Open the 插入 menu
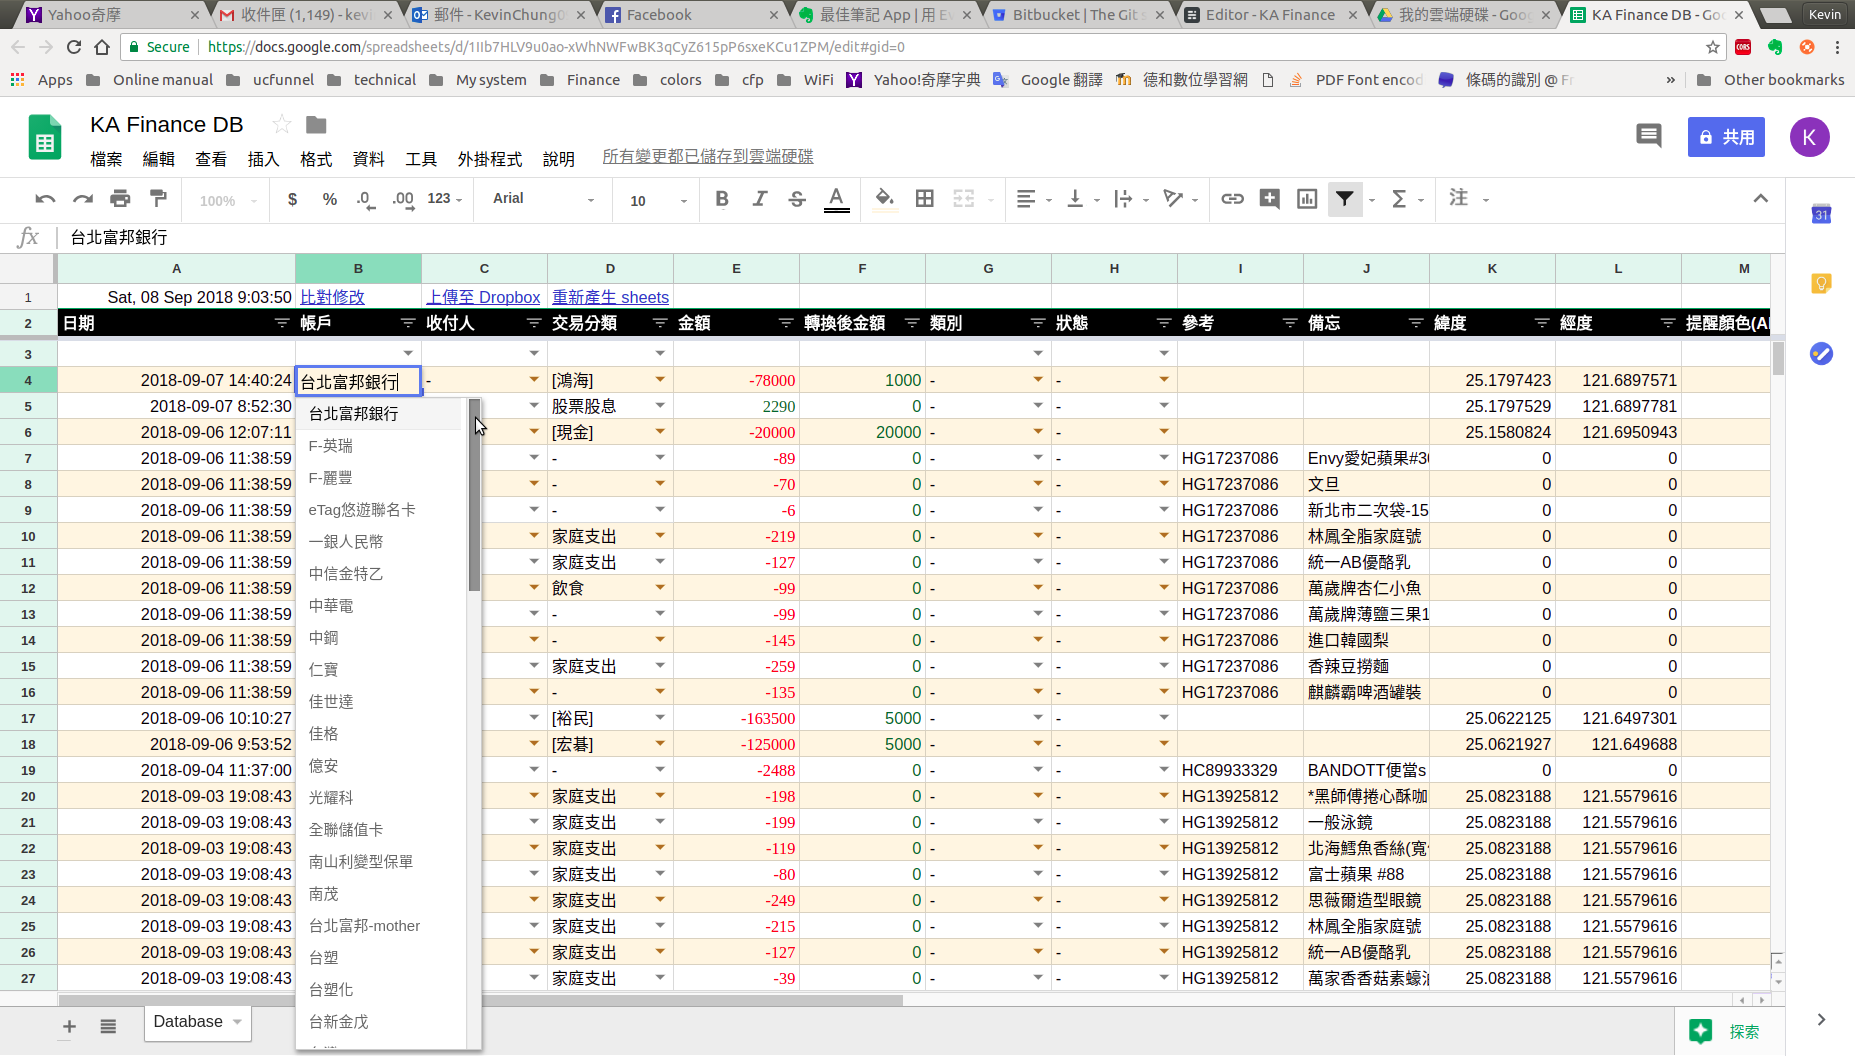The width and height of the screenshot is (1855, 1056). coord(263,158)
